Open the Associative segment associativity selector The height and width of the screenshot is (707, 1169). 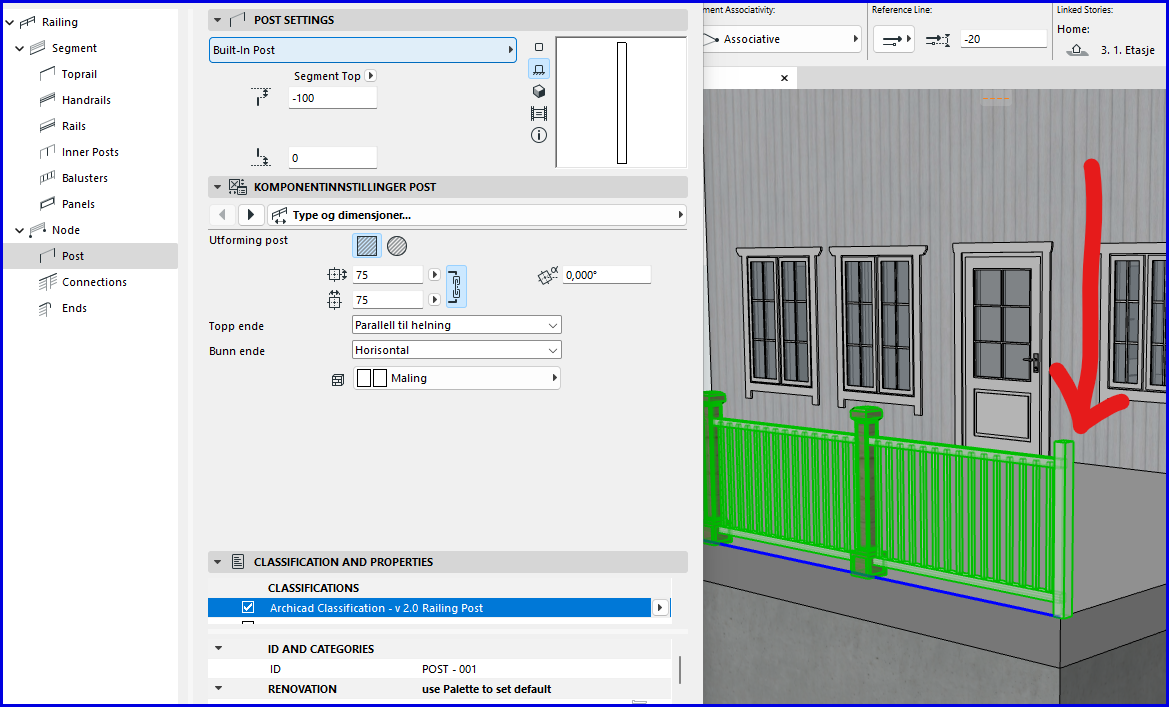coord(781,39)
